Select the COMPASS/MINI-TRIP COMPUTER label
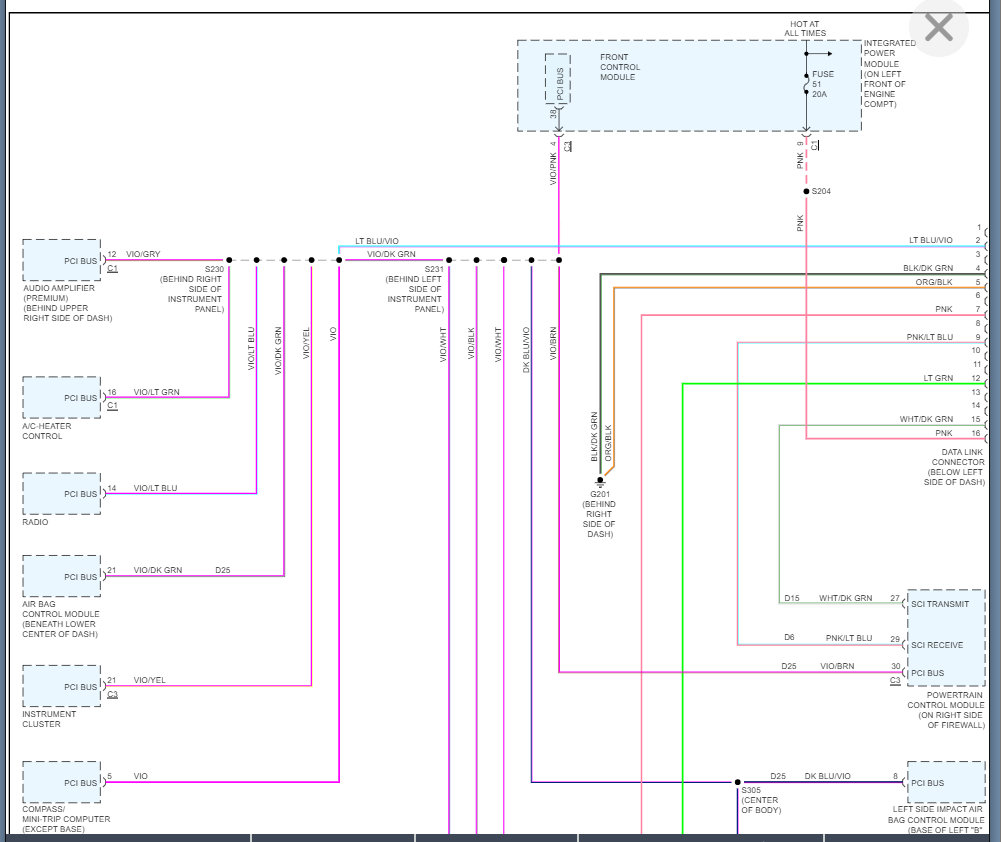 point(66,818)
